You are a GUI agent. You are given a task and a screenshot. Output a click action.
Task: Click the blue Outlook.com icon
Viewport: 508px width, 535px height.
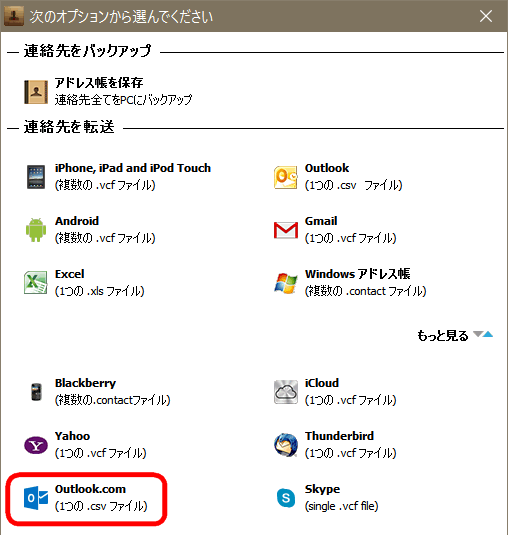pyautogui.click(x=36, y=498)
